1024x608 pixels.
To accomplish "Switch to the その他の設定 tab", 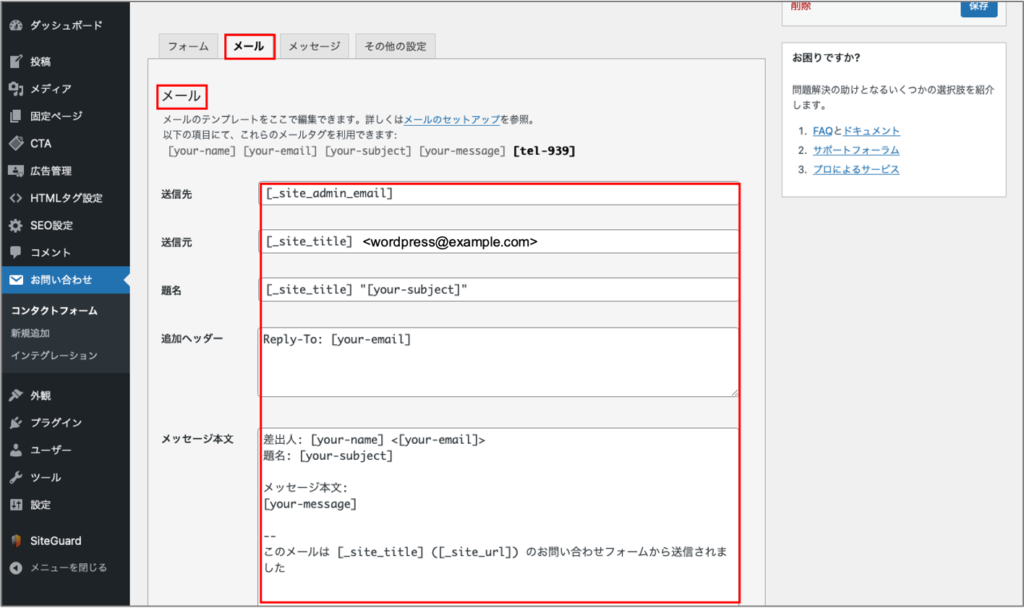I will pyautogui.click(x=395, y=46).
